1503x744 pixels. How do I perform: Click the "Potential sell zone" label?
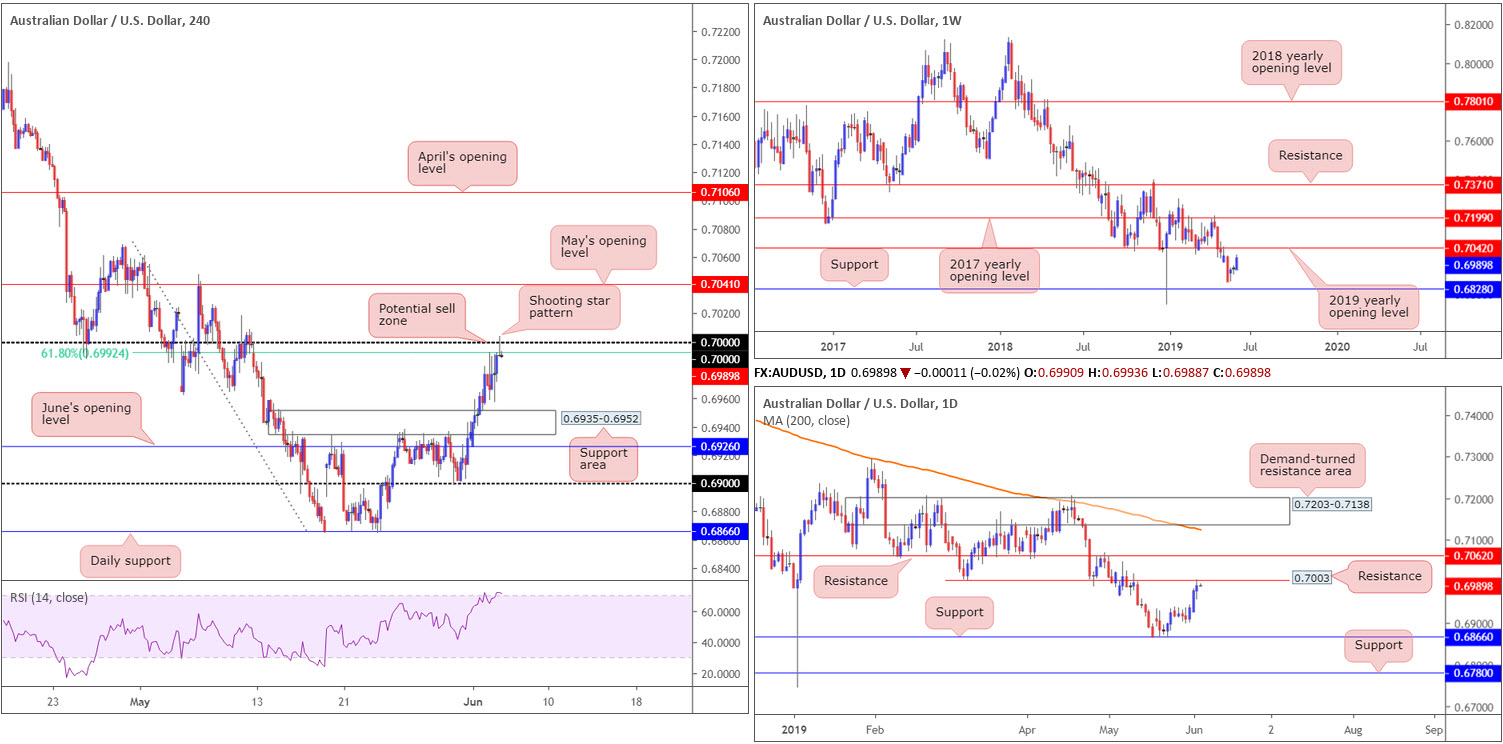[x=418, y=314]
